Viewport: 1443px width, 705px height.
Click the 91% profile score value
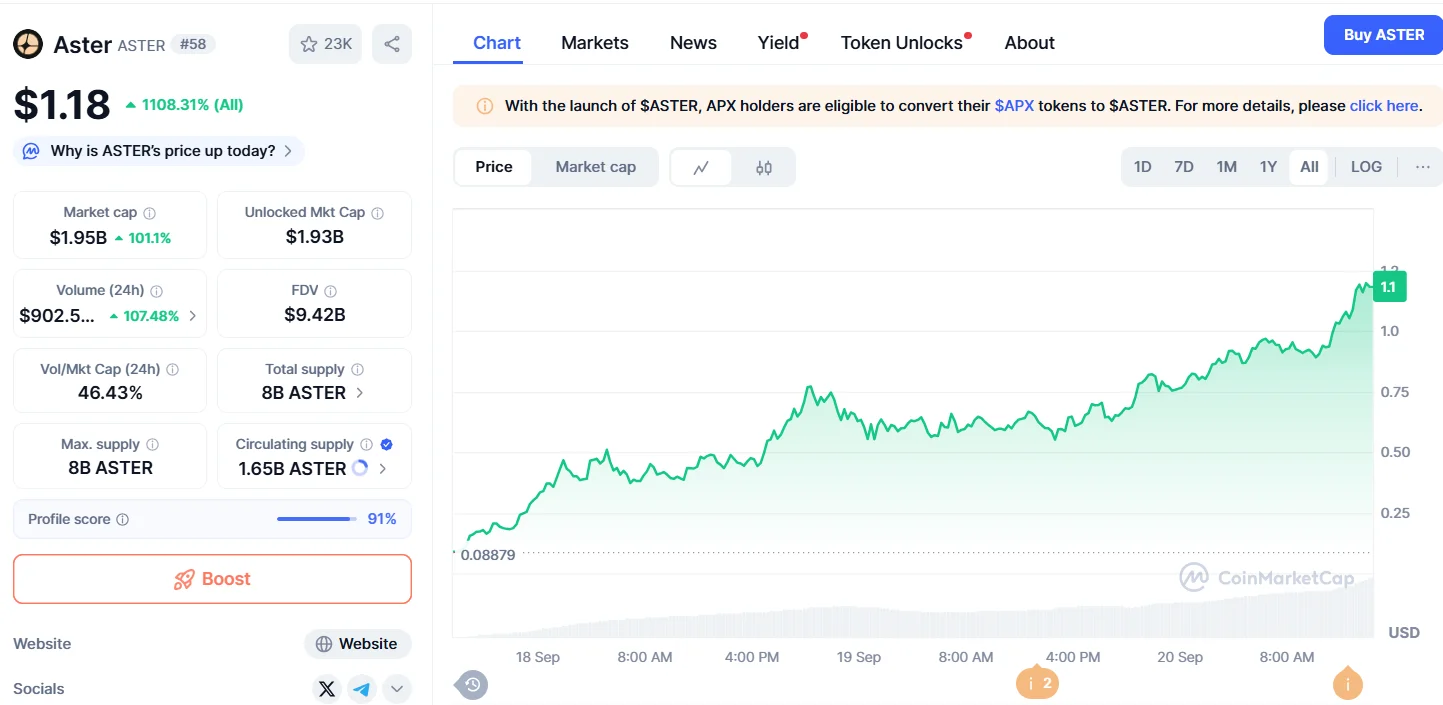382,519
